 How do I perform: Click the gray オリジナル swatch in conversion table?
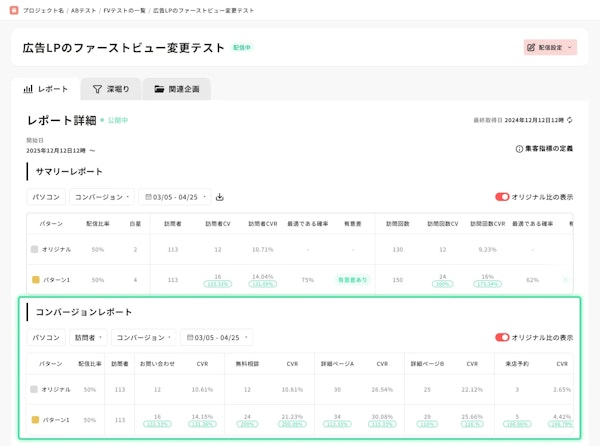point(35,389)
